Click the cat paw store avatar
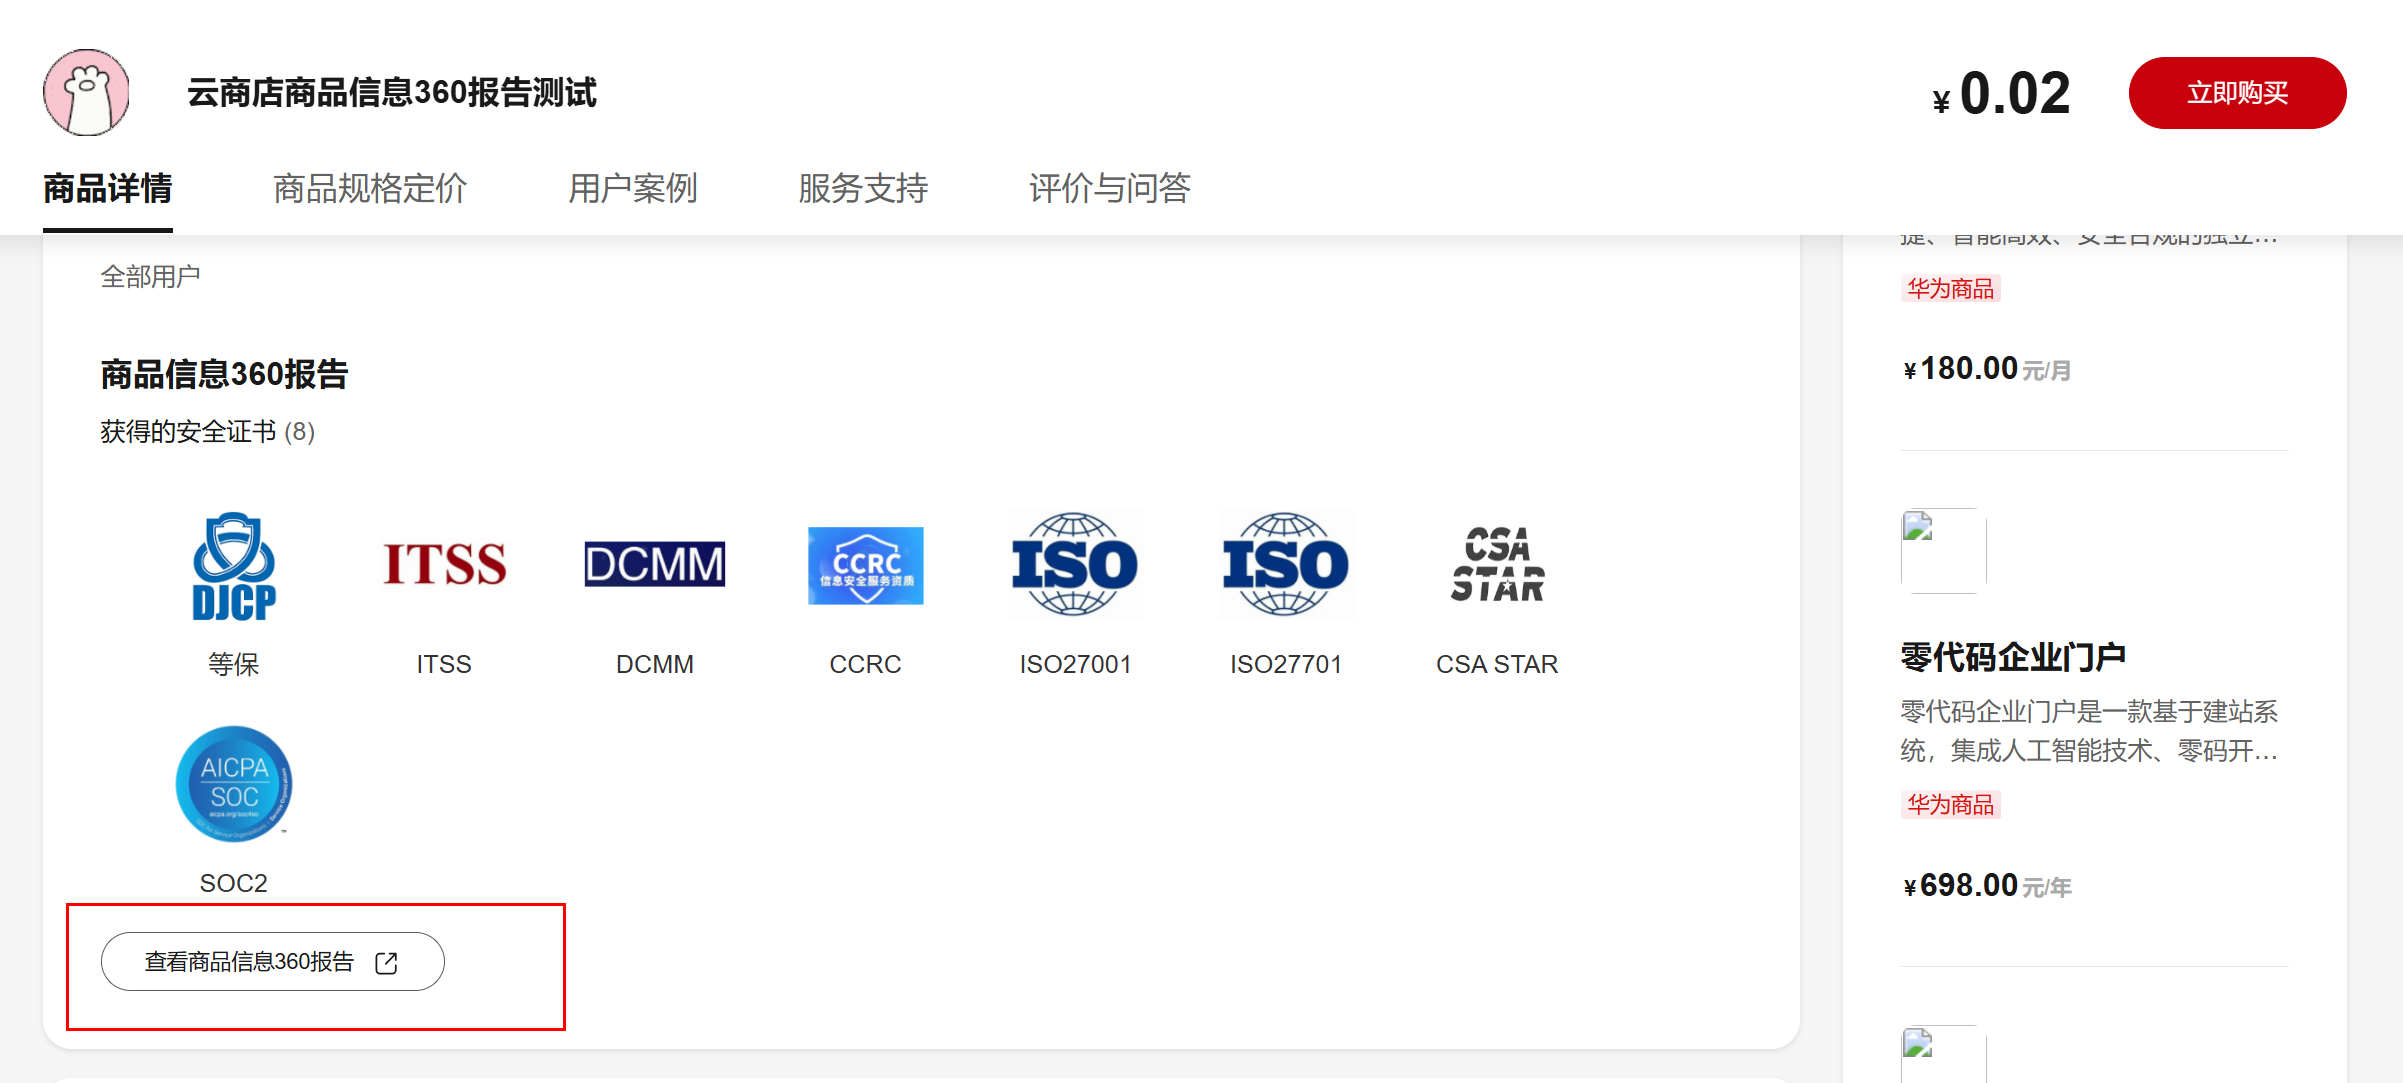Viewport: 2403px width, 1083px height. [87, 92]
